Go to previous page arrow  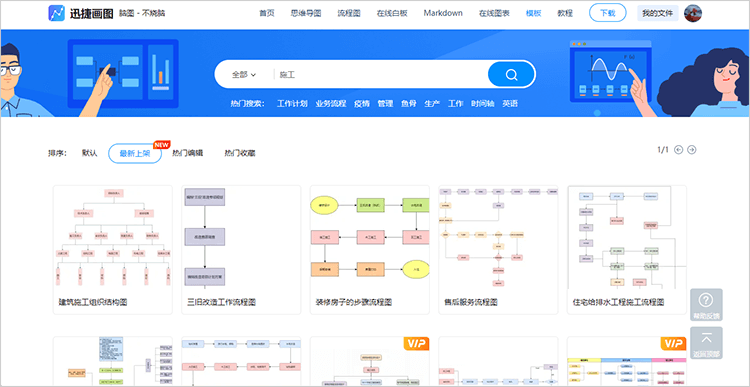pyautogui.click(x=678, y=150)
